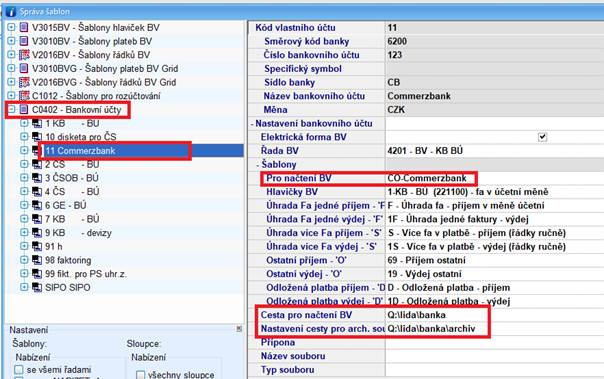Click the Cesta pro načtení BV path field

[x=494, y=315]
